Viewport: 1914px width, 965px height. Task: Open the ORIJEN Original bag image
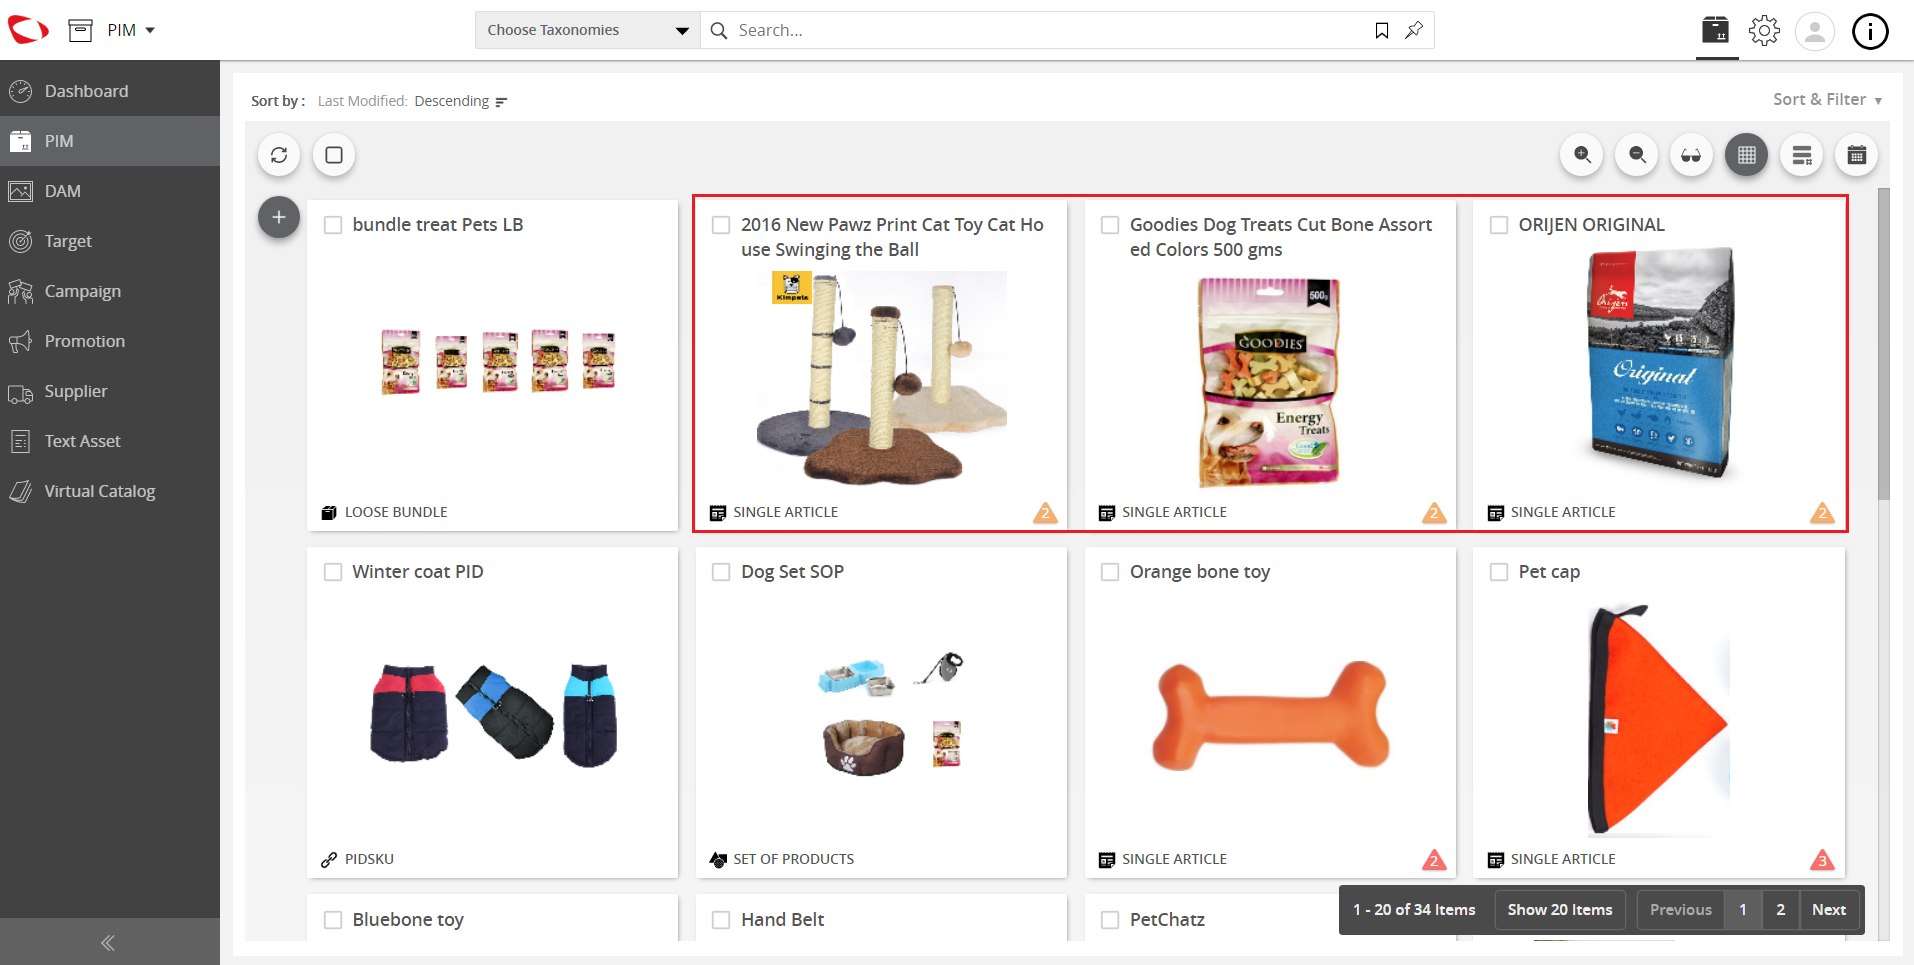coord(1660,362)
